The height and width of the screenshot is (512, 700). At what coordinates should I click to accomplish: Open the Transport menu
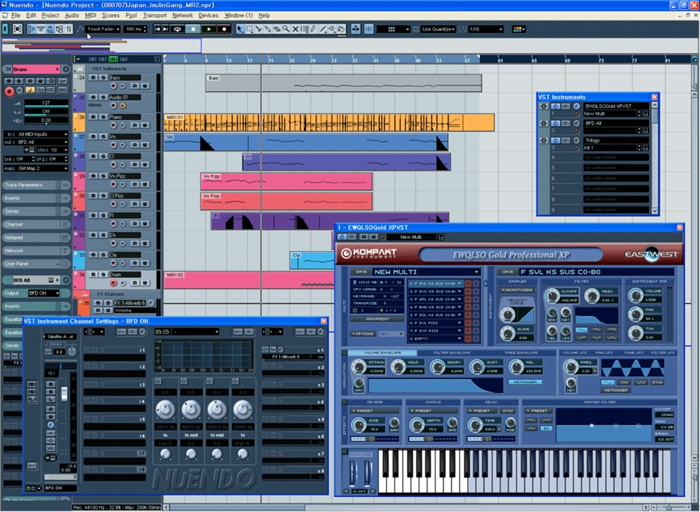click(154, 15)
